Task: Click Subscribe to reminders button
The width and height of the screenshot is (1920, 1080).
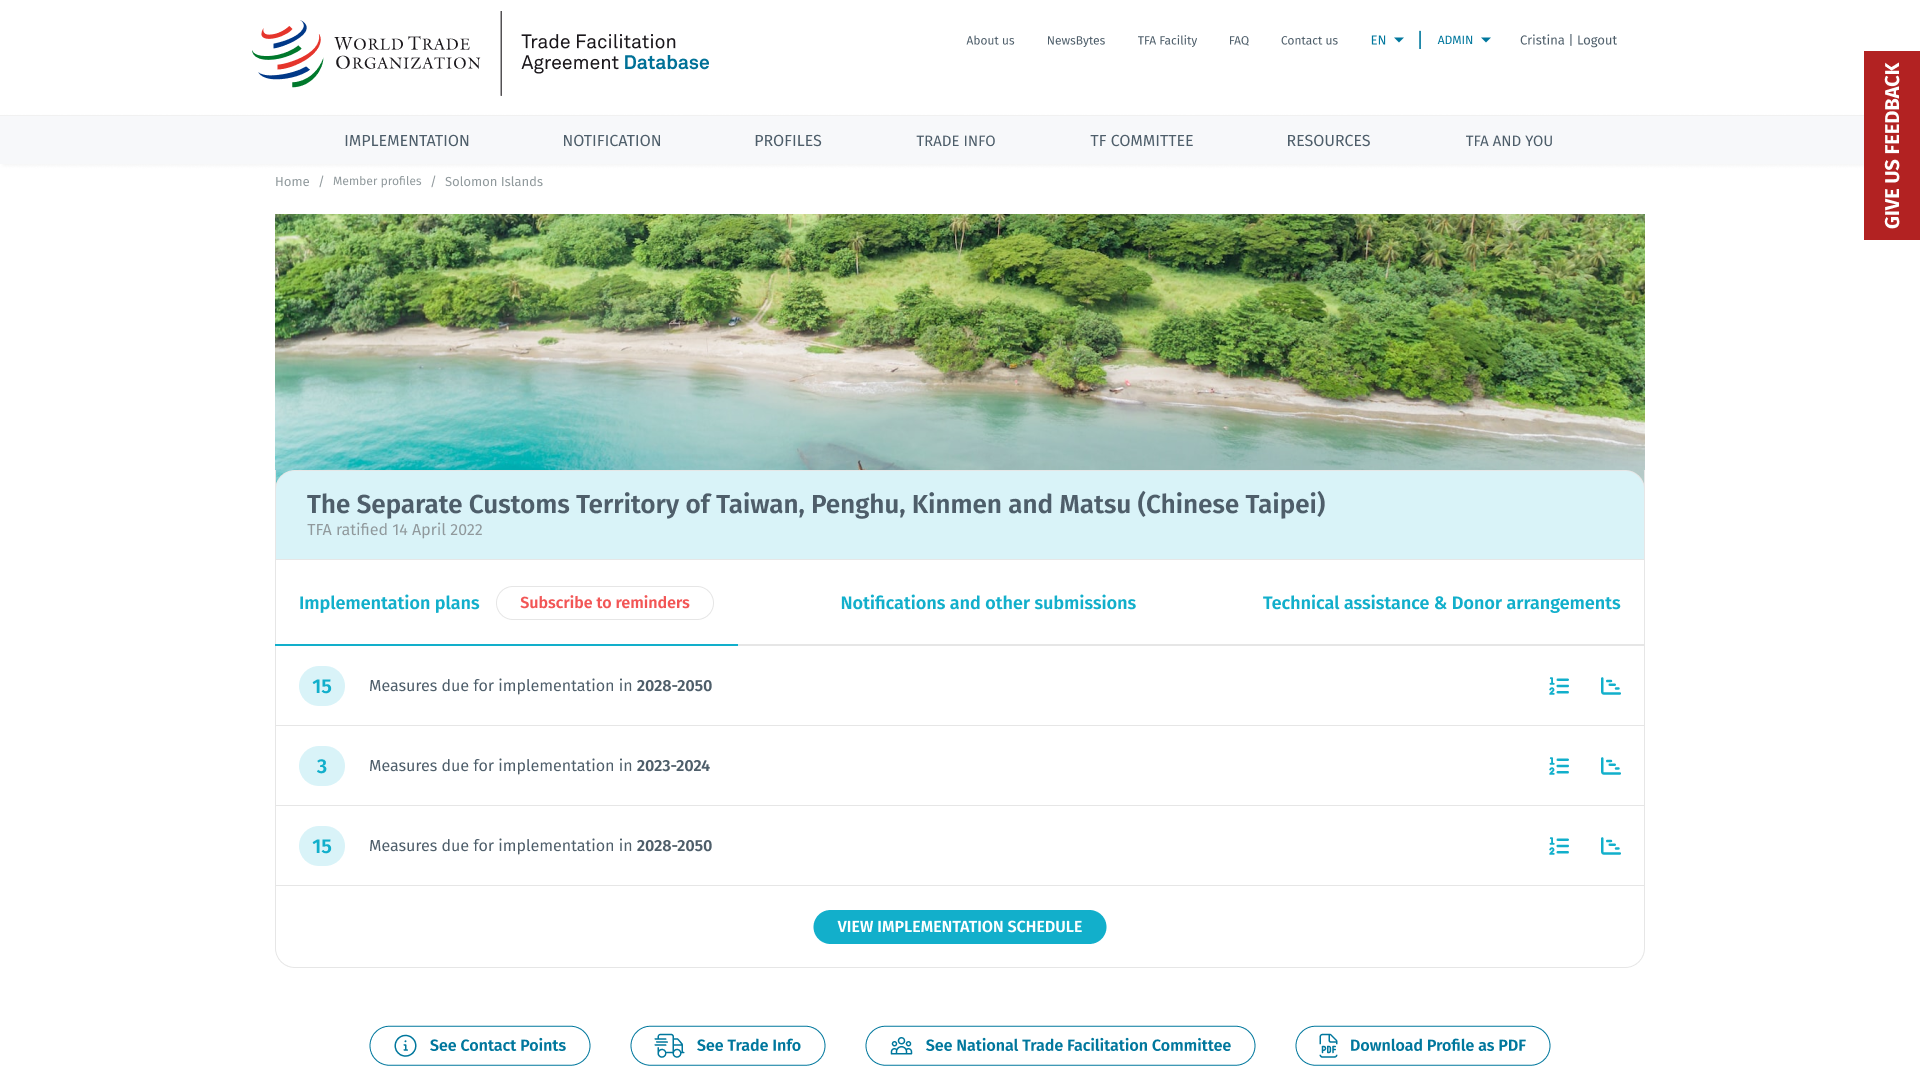Action: [x=604, y=603]
